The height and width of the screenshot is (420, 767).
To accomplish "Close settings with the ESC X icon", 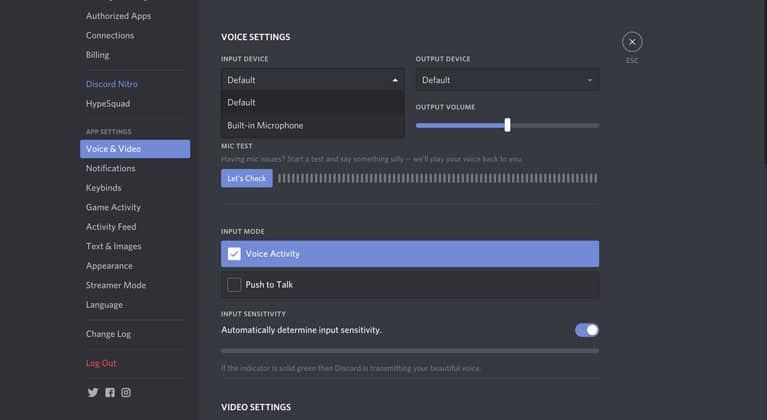I will 631,42.
